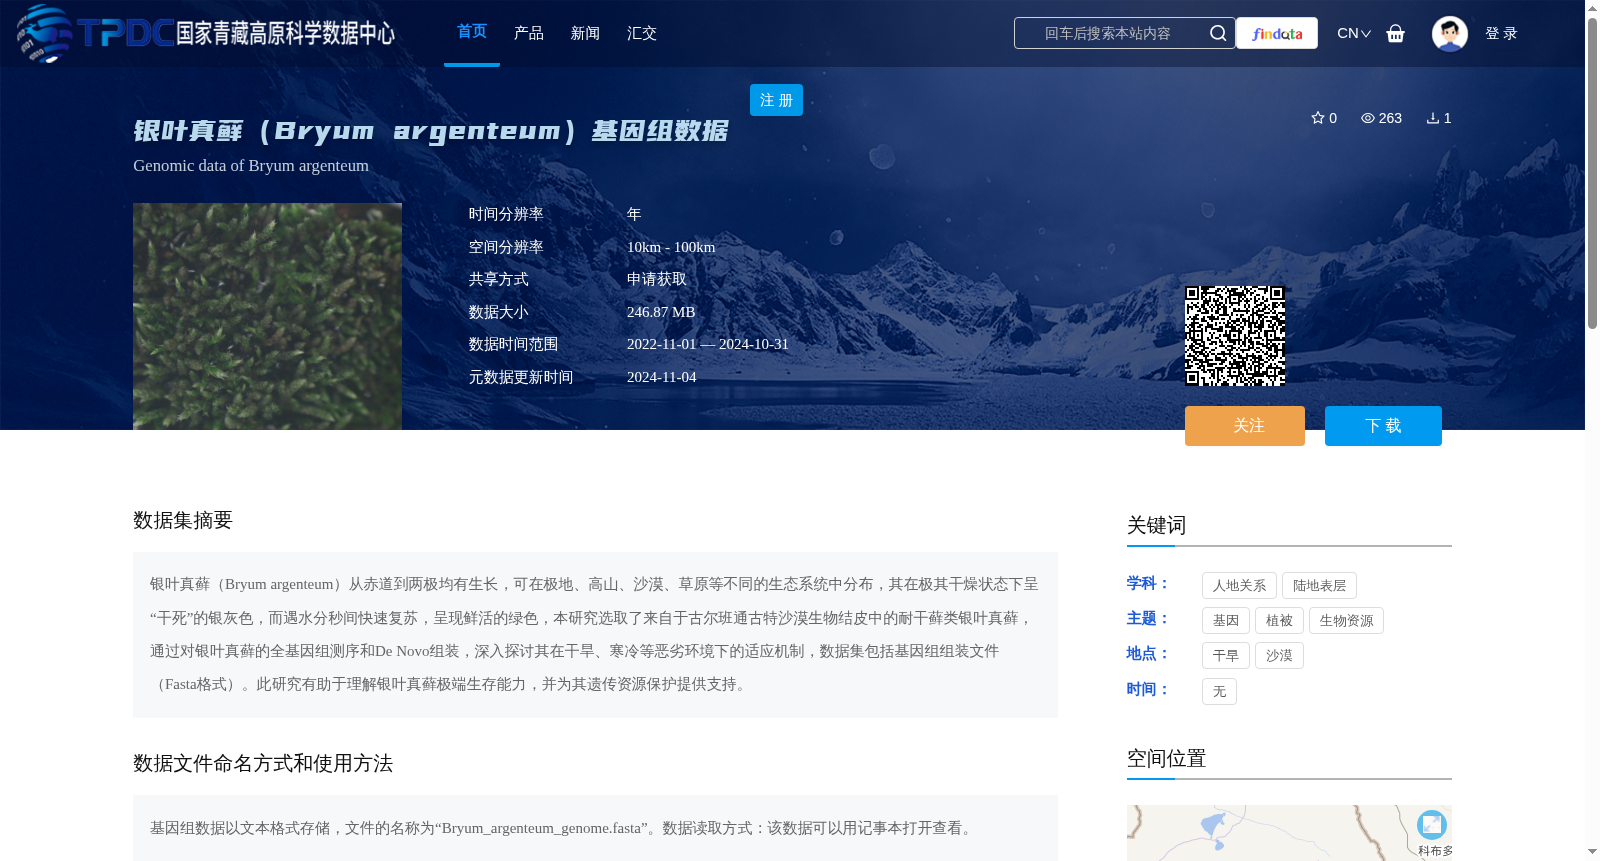Select the 陆地表层 keyword tag
Image resolution: width=1600 pixels, height=861 pixels.
point(1319,586)
